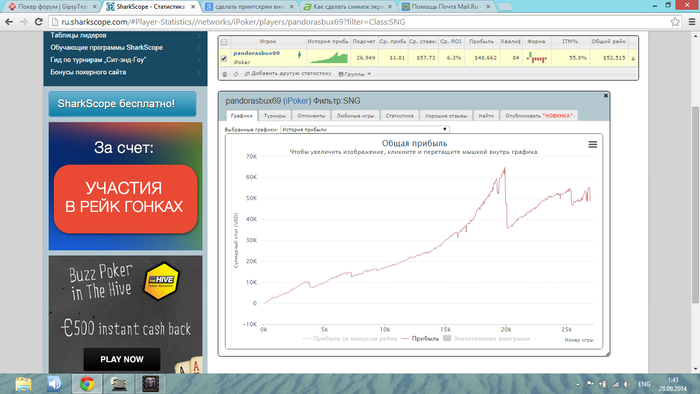
Task: Click the Форма mini chart in the row
Action: pos(536,58)
